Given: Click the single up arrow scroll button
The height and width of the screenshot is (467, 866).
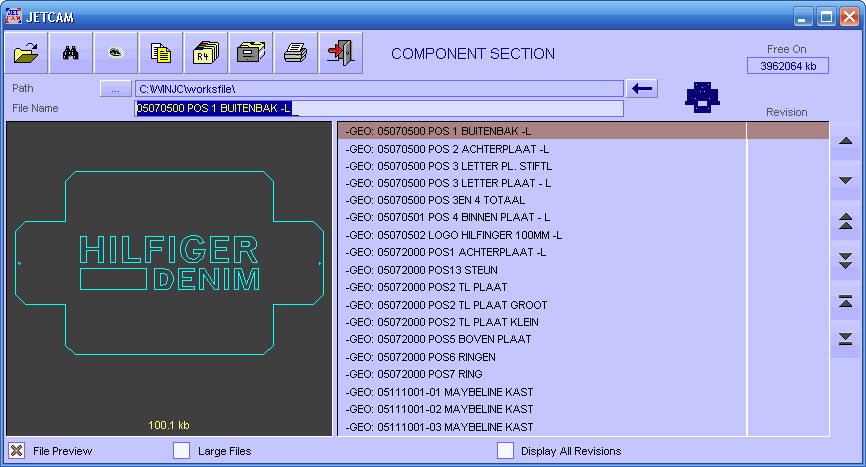Looking at the screenshot, I should (x=846, y=141).
